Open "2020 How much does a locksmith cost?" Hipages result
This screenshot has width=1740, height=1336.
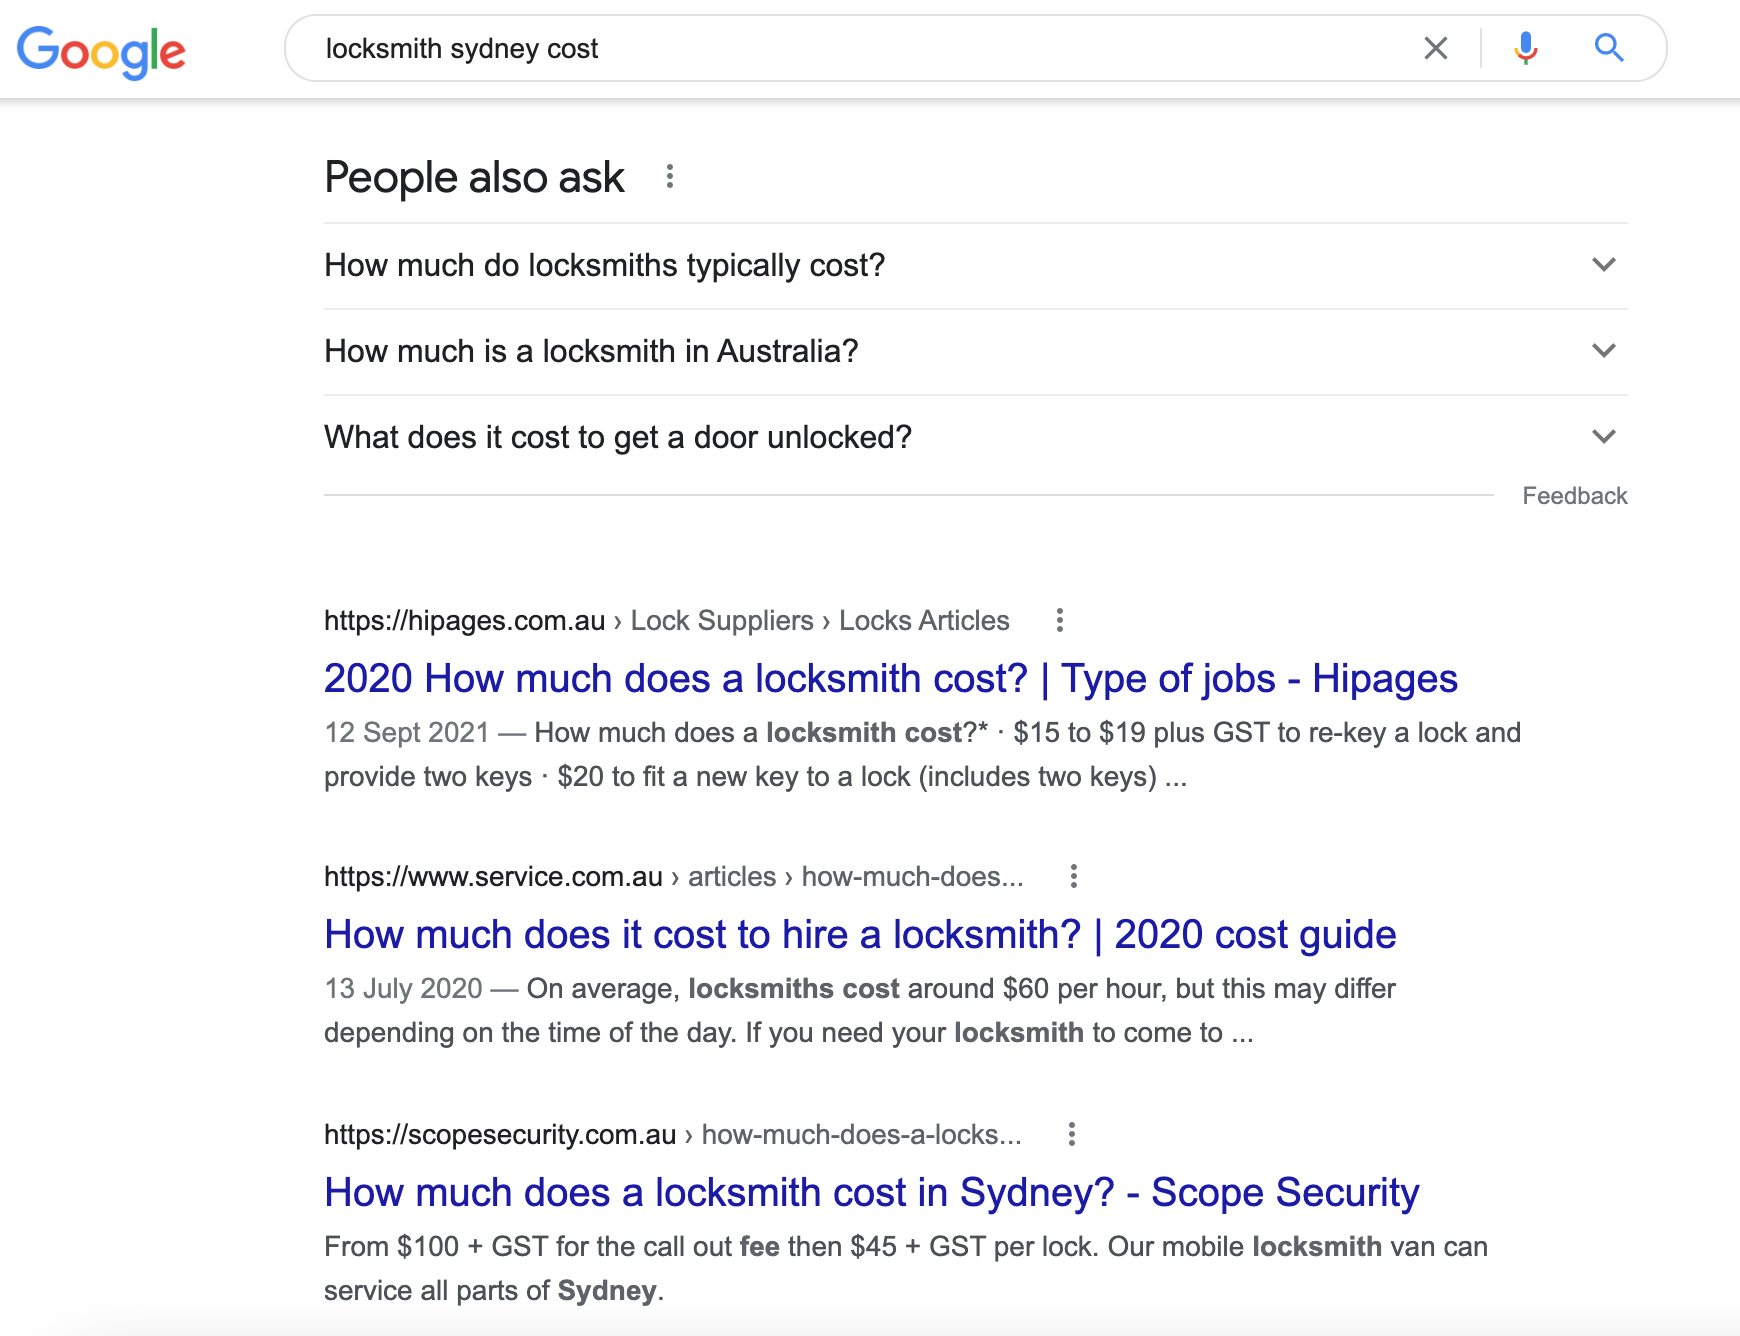click(891, 678)
